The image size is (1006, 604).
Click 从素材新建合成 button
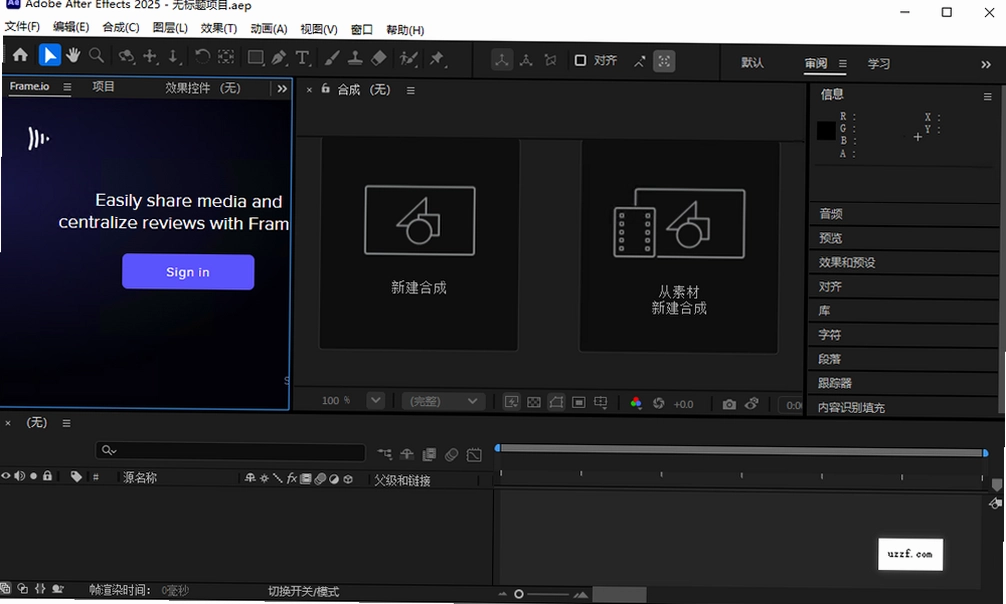tap(679, 246)
